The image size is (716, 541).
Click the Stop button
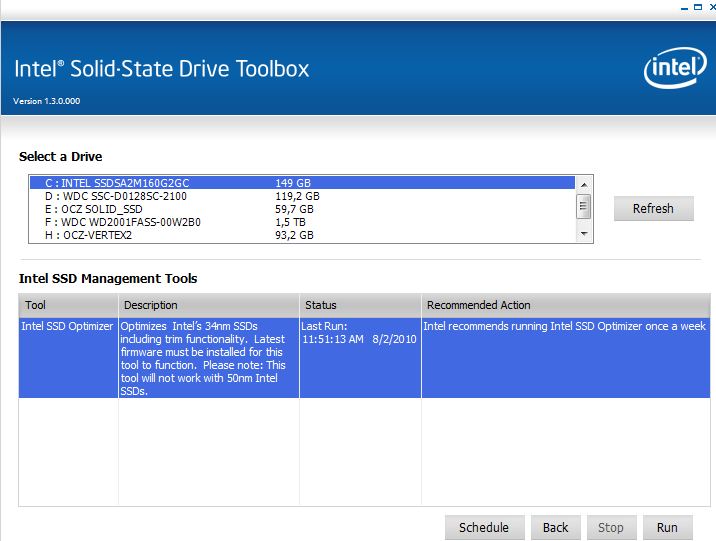click(x=611, y=527)
